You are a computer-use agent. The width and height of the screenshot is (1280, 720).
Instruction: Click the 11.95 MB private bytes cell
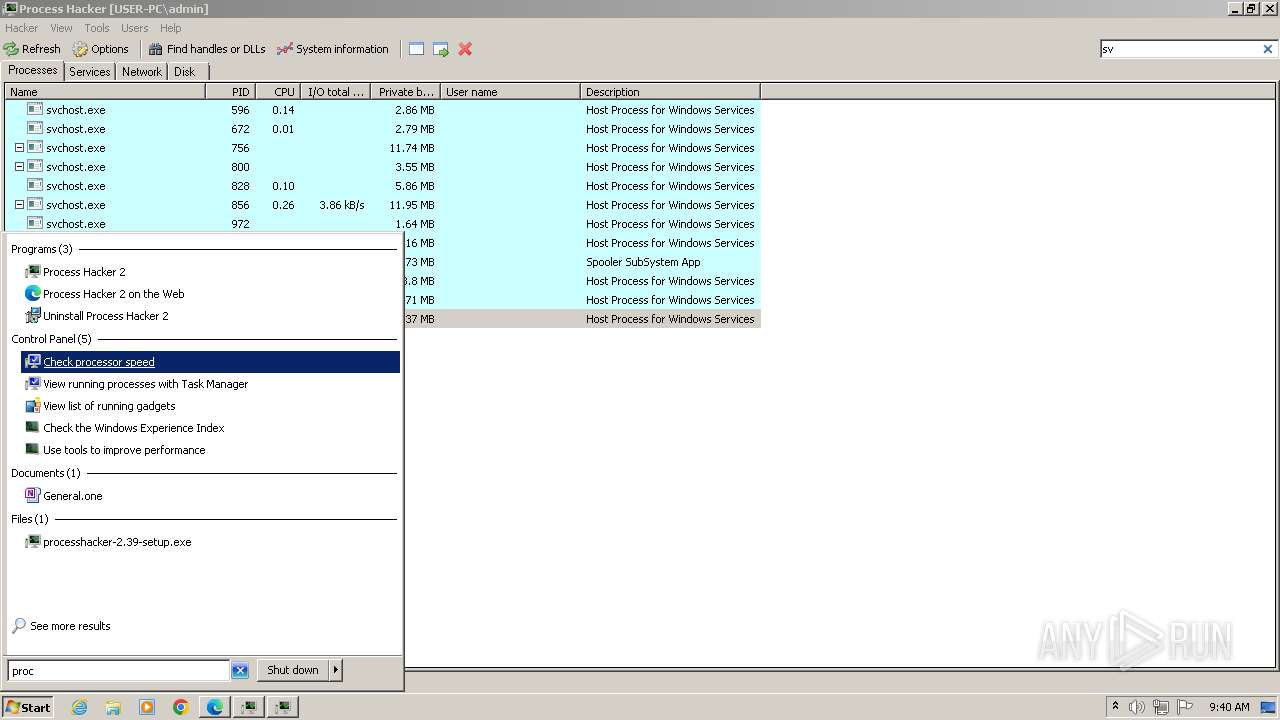(x=412, y=205)
